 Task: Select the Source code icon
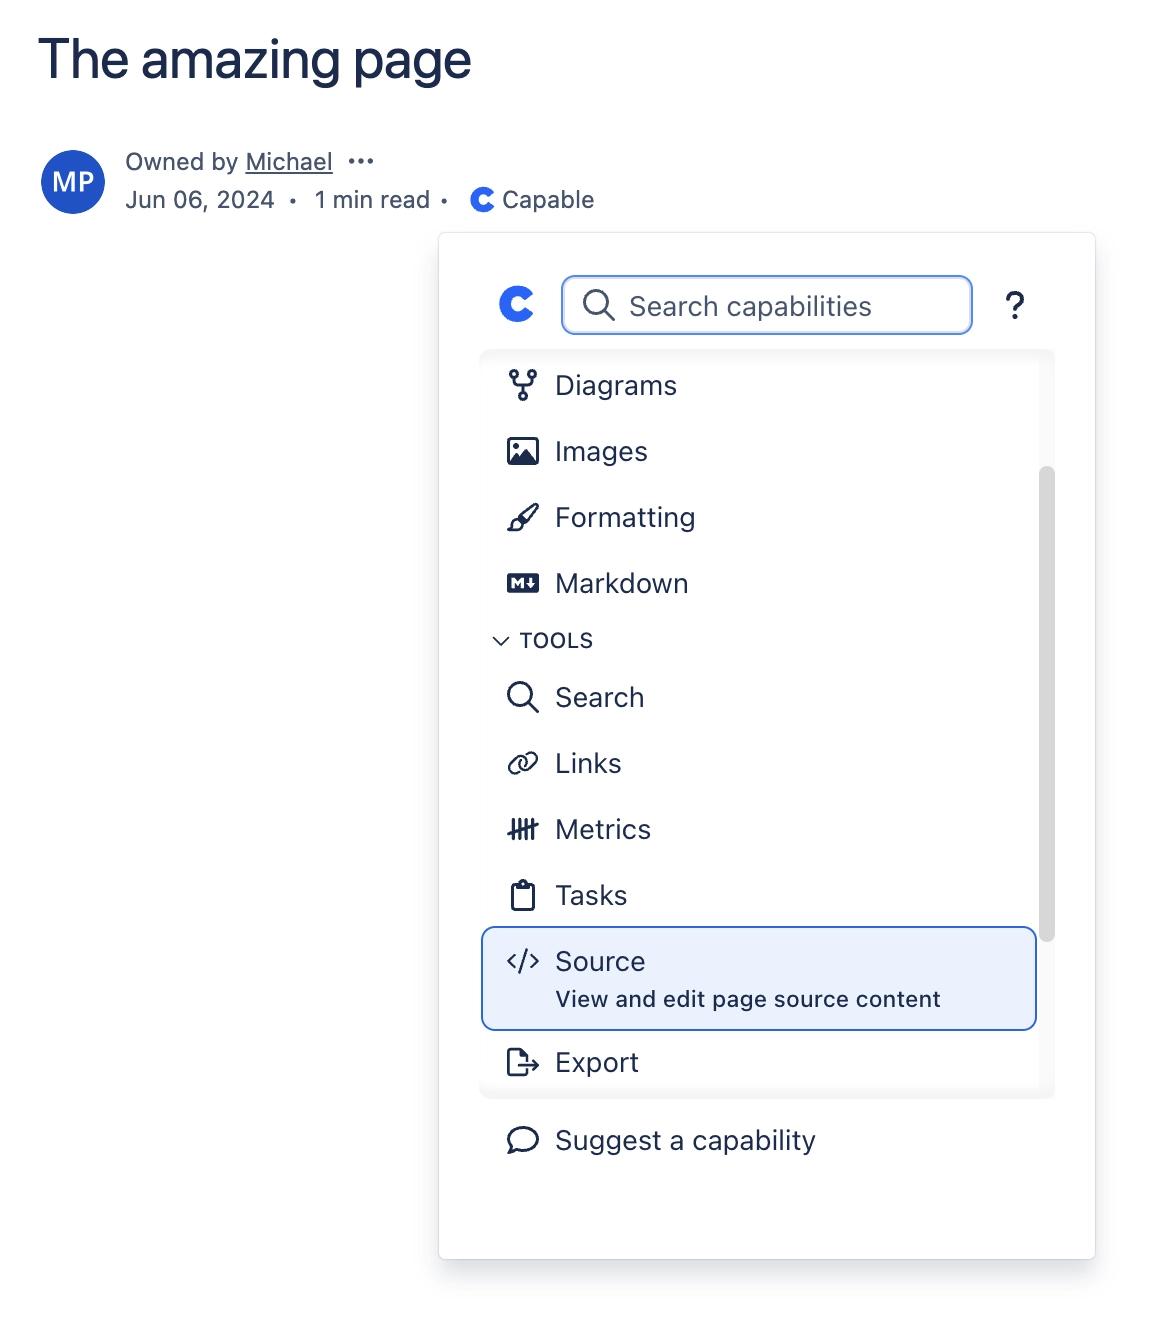click(x=521, y=960)
